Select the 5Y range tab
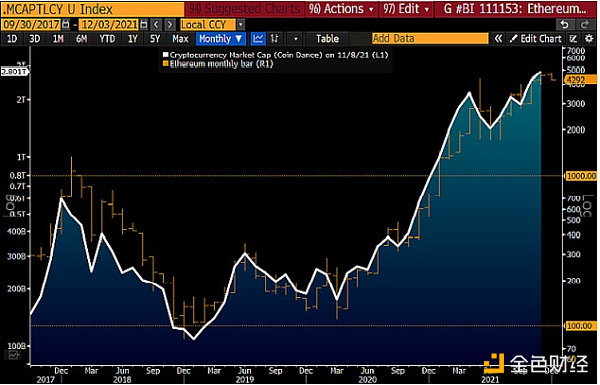Image resolution: width=600 pixels, height=385 pixels. 155,39
